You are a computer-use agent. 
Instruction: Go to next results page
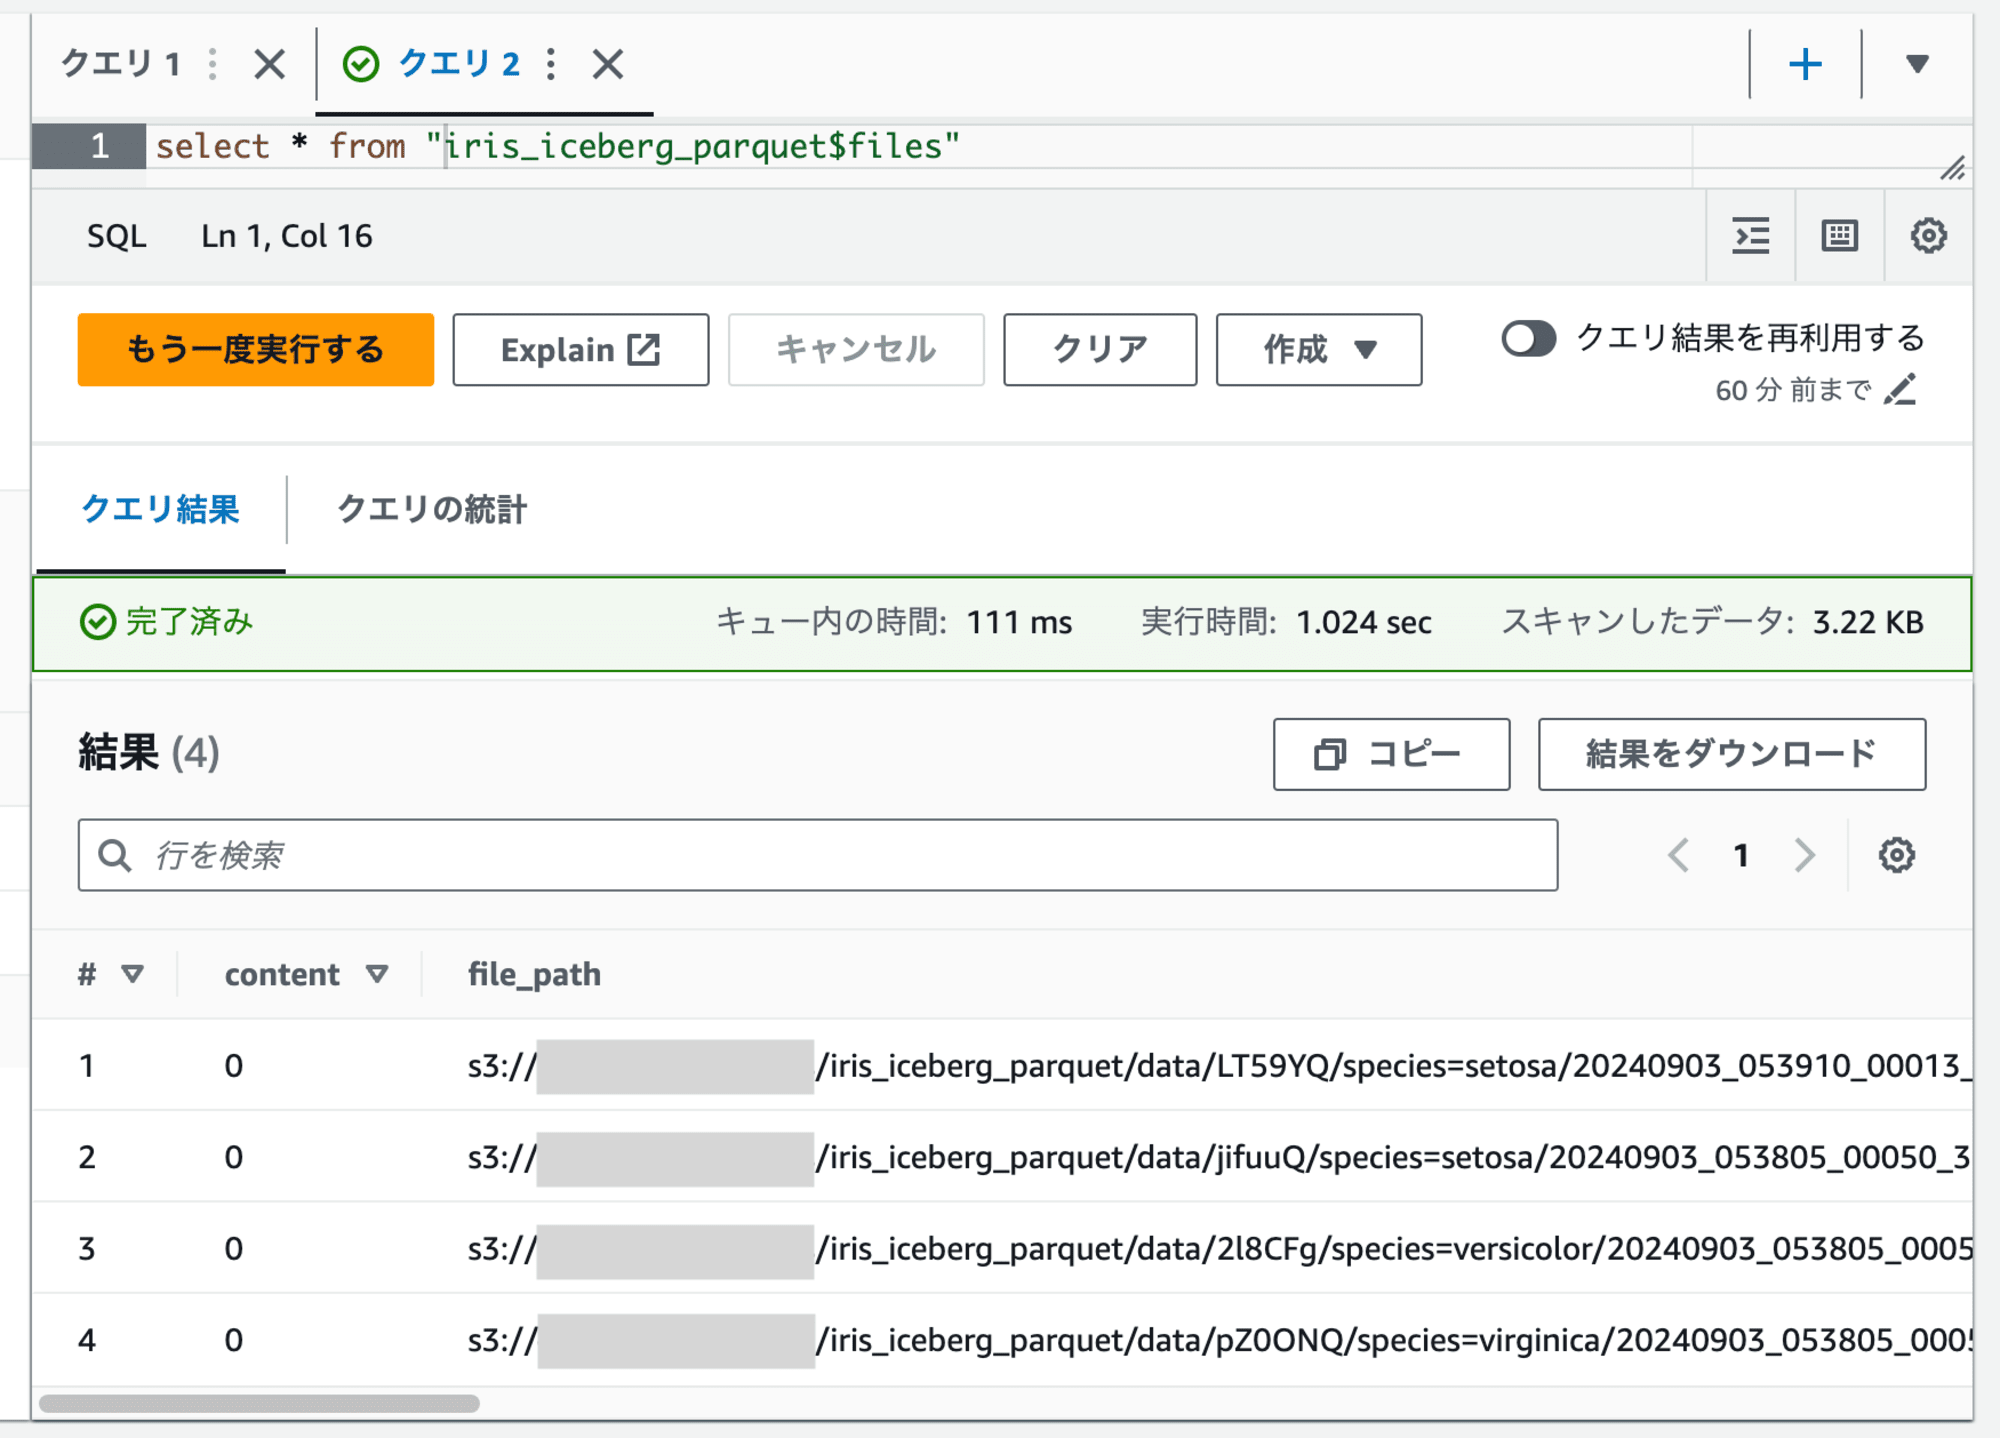(x=1804, y=855)
